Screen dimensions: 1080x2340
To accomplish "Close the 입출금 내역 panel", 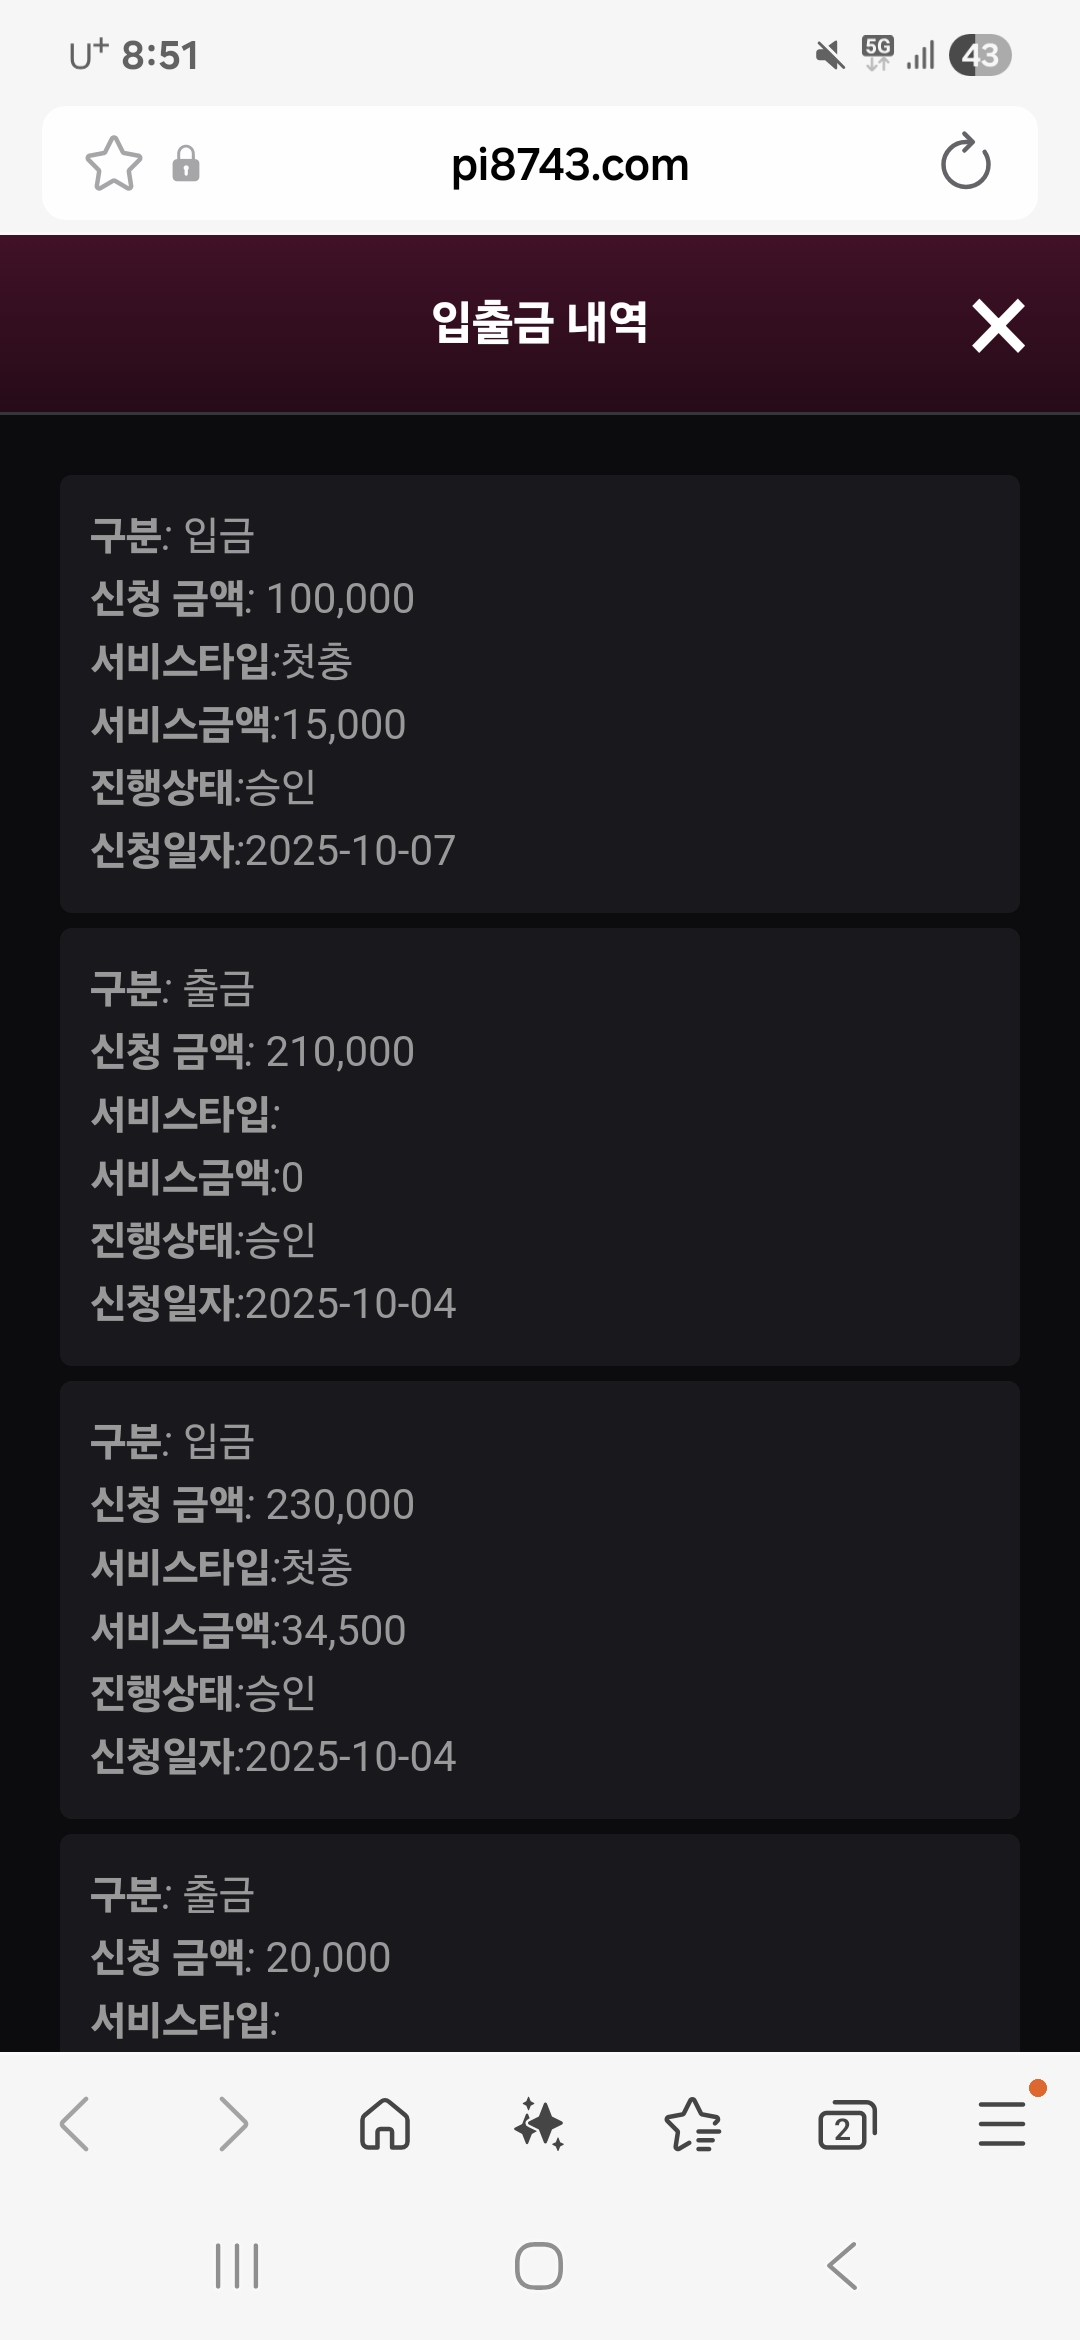I will coord(998,326).
